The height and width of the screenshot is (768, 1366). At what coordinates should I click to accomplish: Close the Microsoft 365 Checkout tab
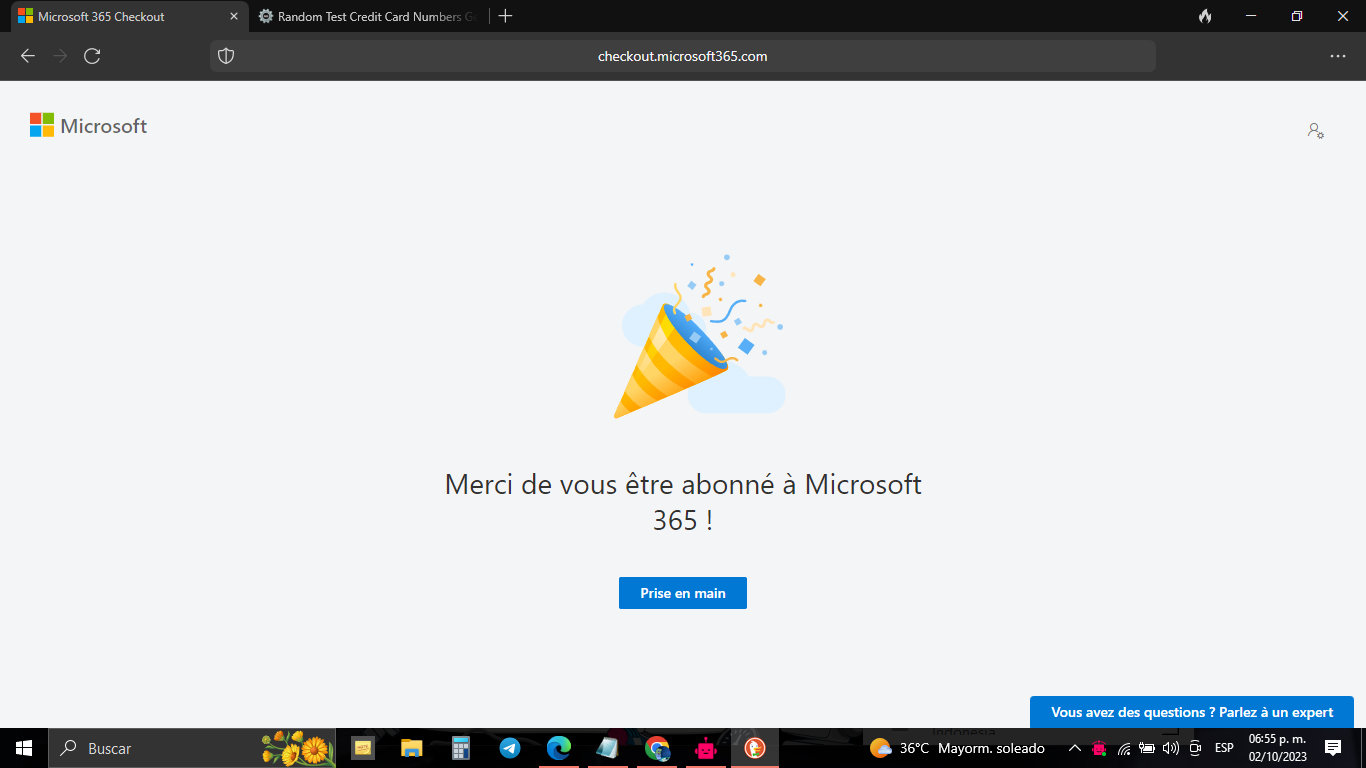(x=233, y=16)
